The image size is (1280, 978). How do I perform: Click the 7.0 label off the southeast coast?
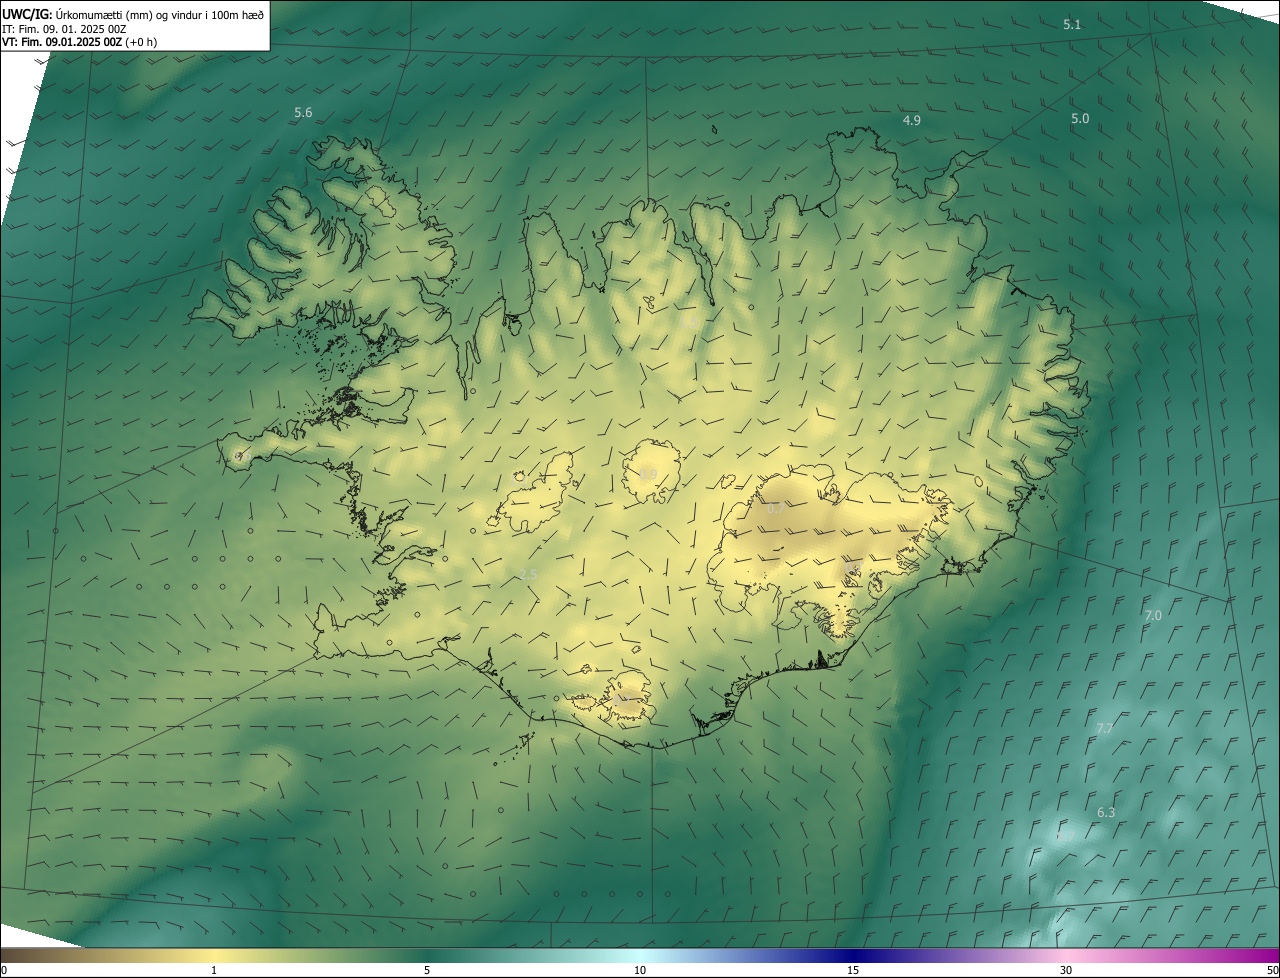pos(1153,616)
